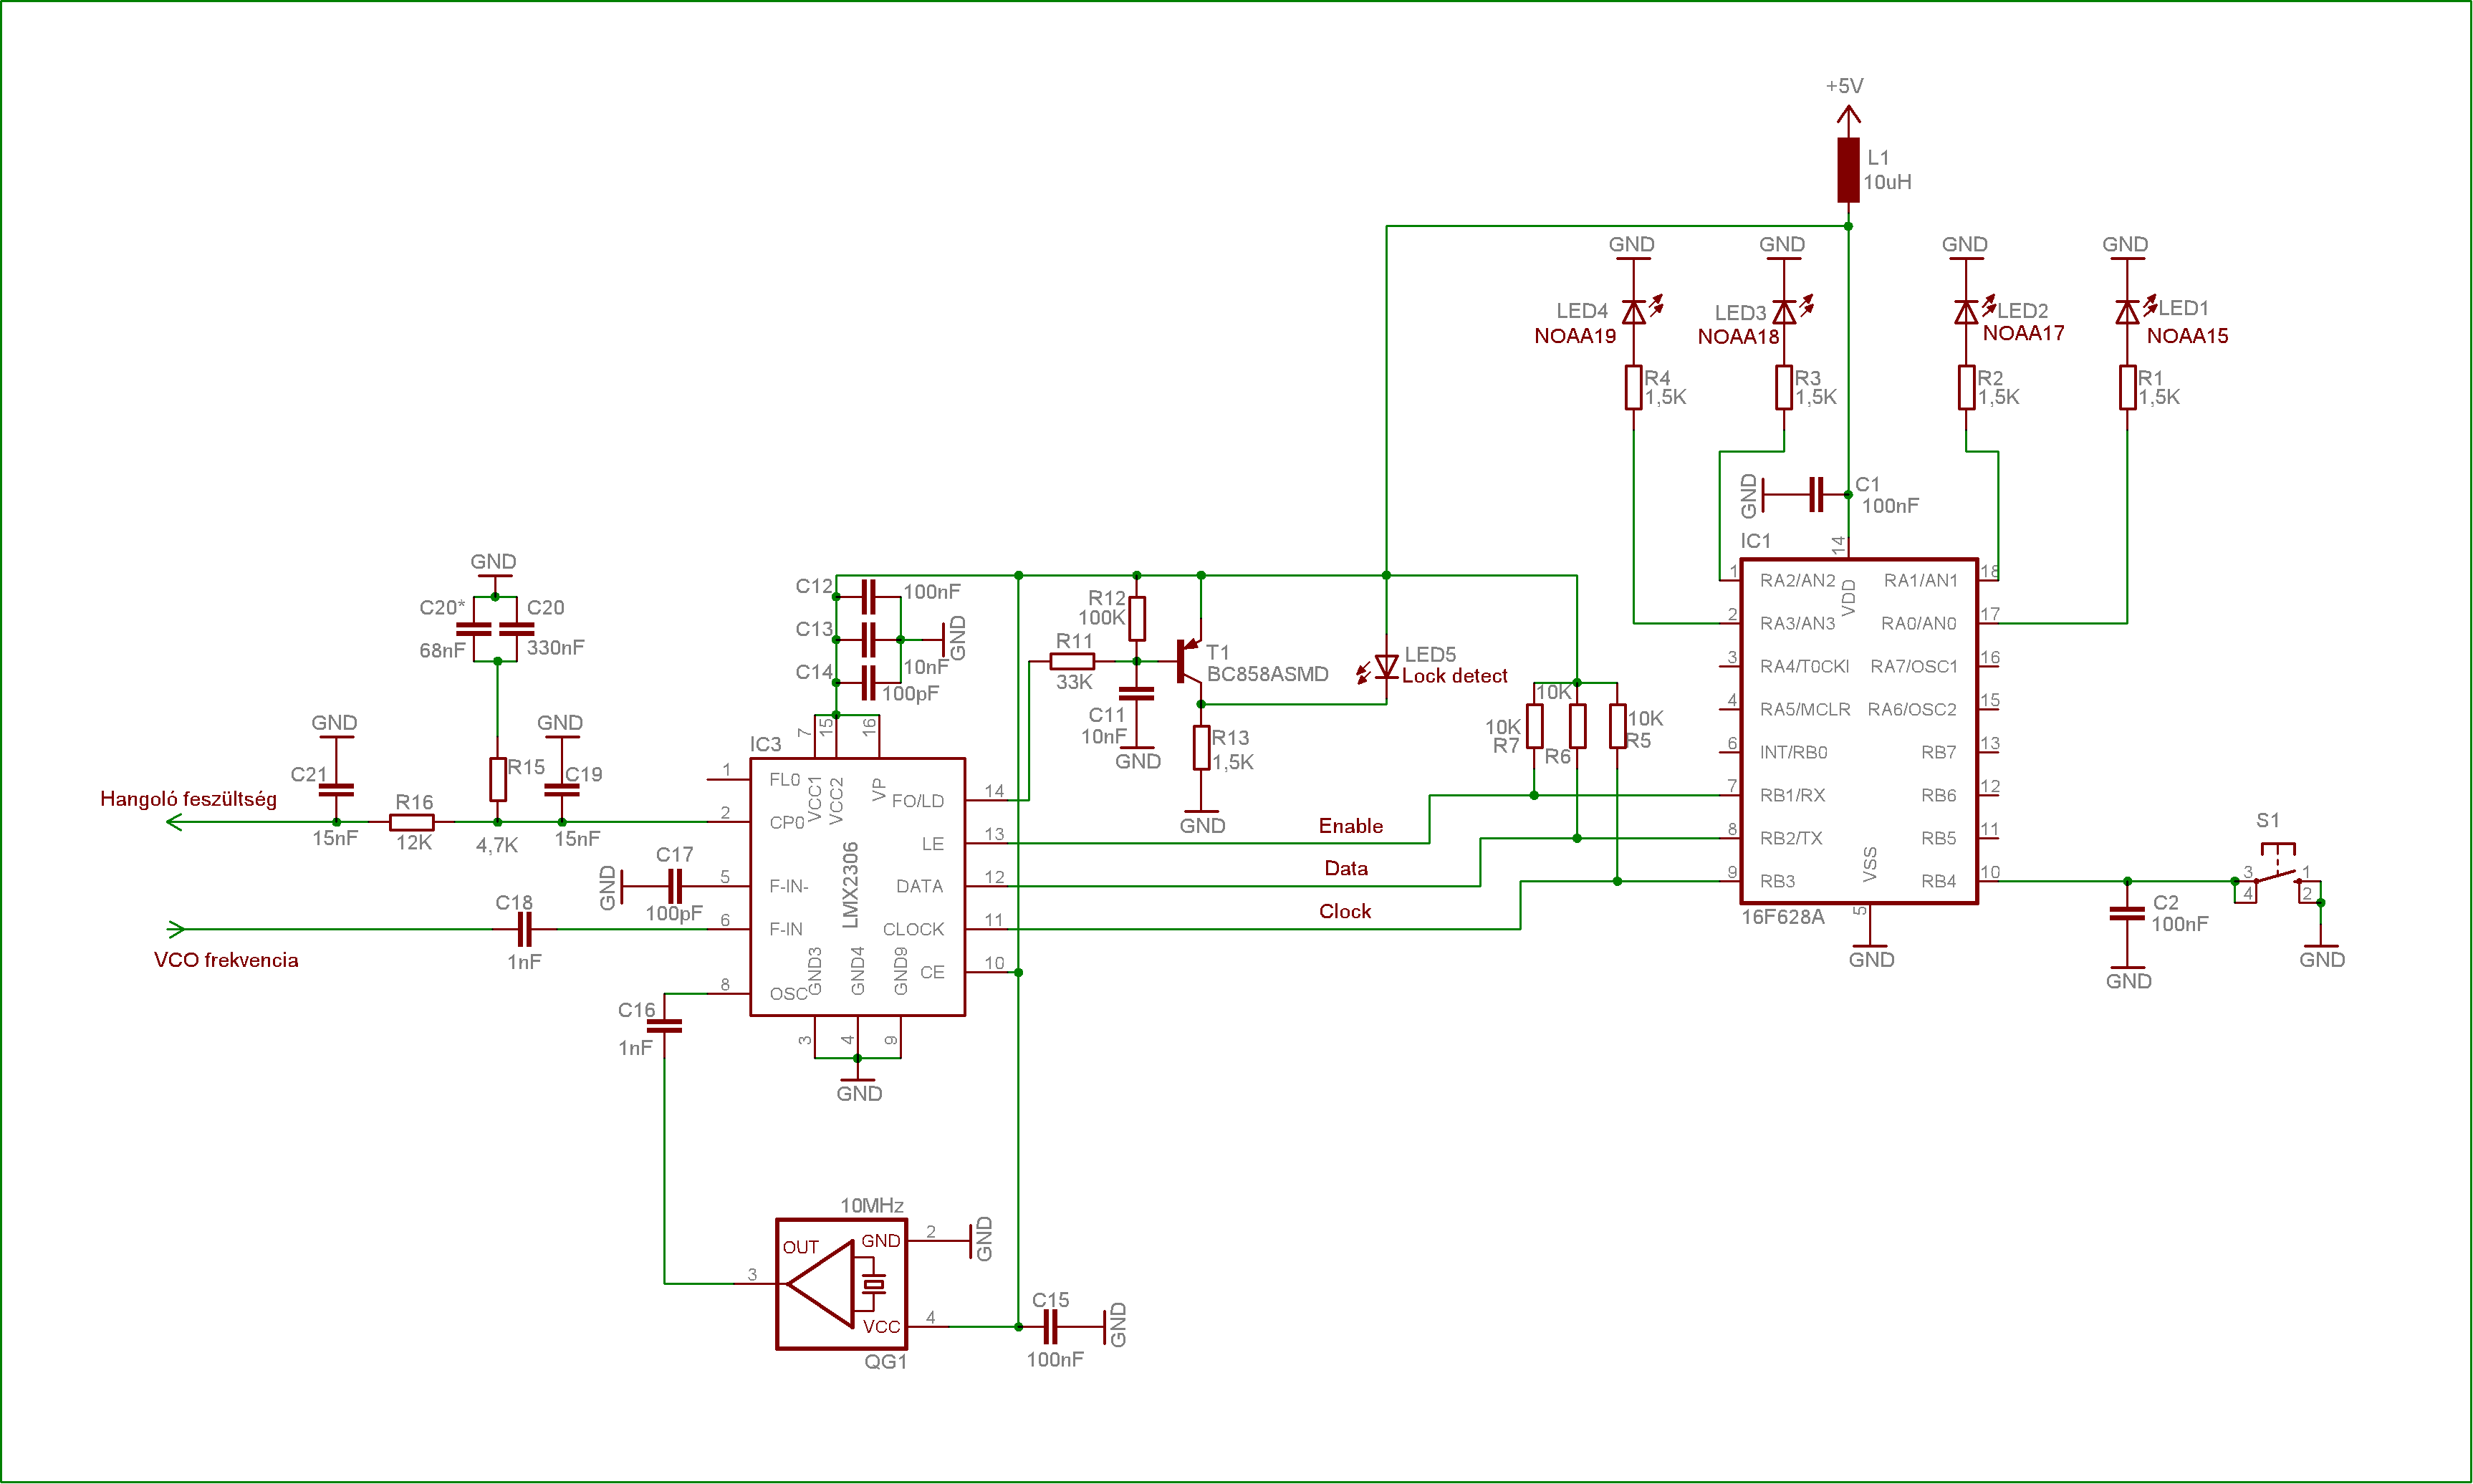Click the '10MHz' oscillator value text
Screen dimensions: 2473x1484
click(x=872, y=1205)
